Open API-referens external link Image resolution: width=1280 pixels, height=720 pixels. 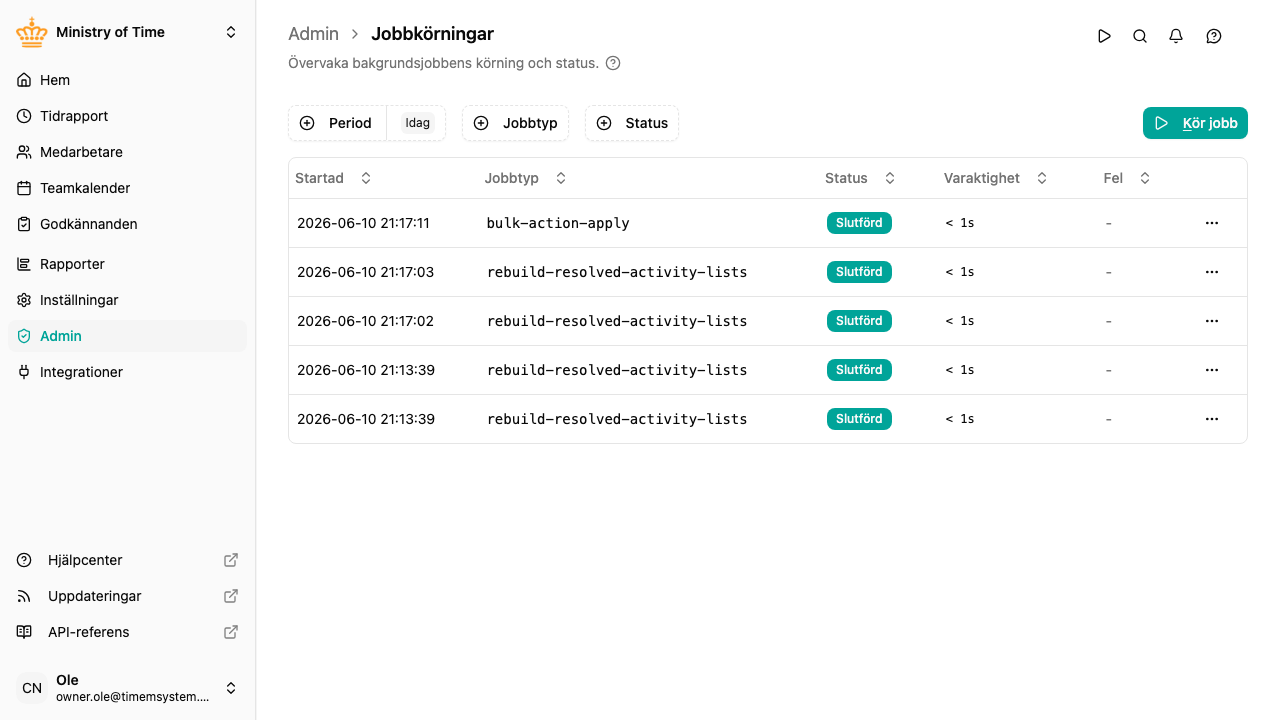127,632
